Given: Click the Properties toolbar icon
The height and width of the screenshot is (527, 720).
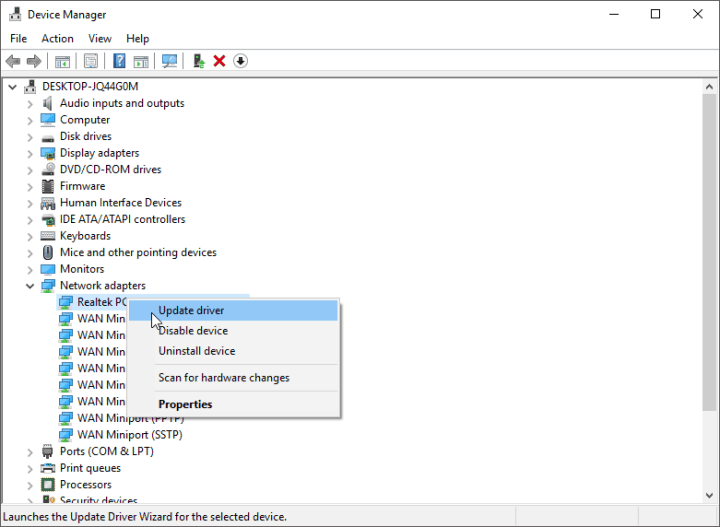Looking at the screenshot, I should 91,61.
